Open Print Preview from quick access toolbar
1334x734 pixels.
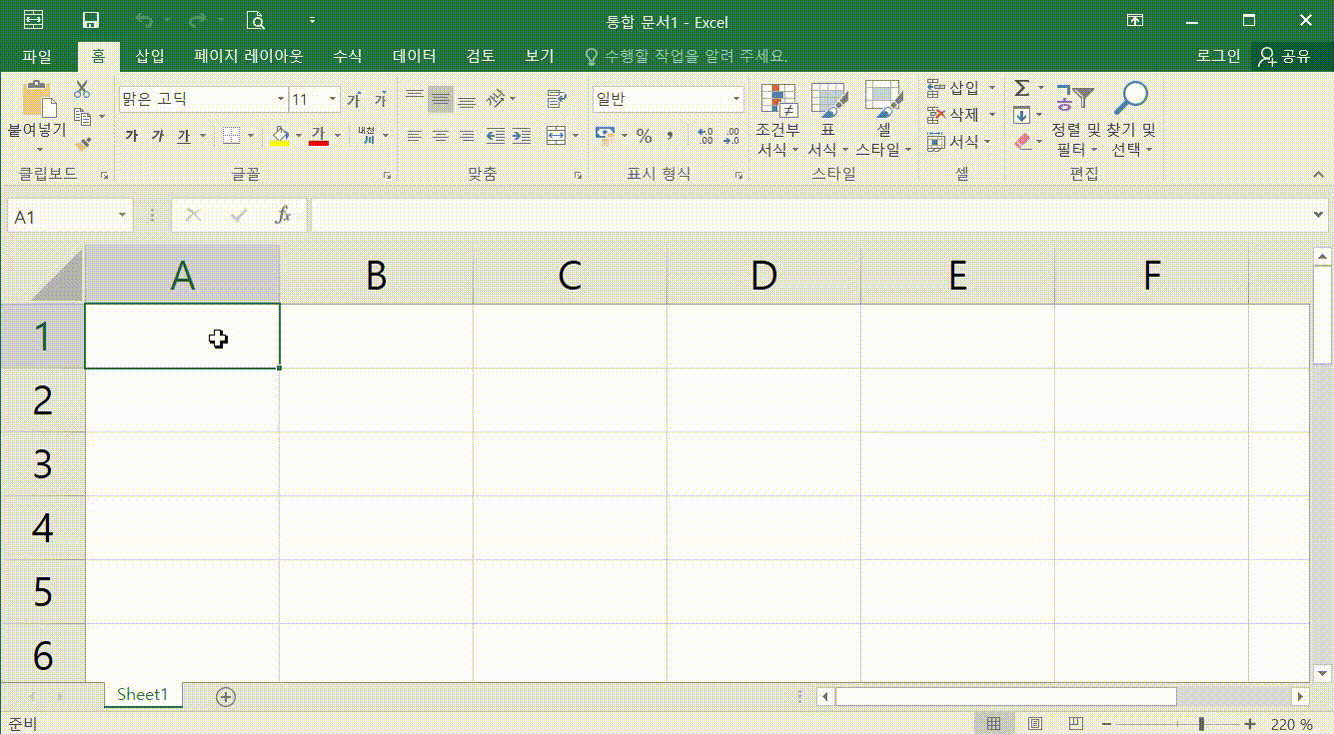pyautogui.click(x=256, y=20)
